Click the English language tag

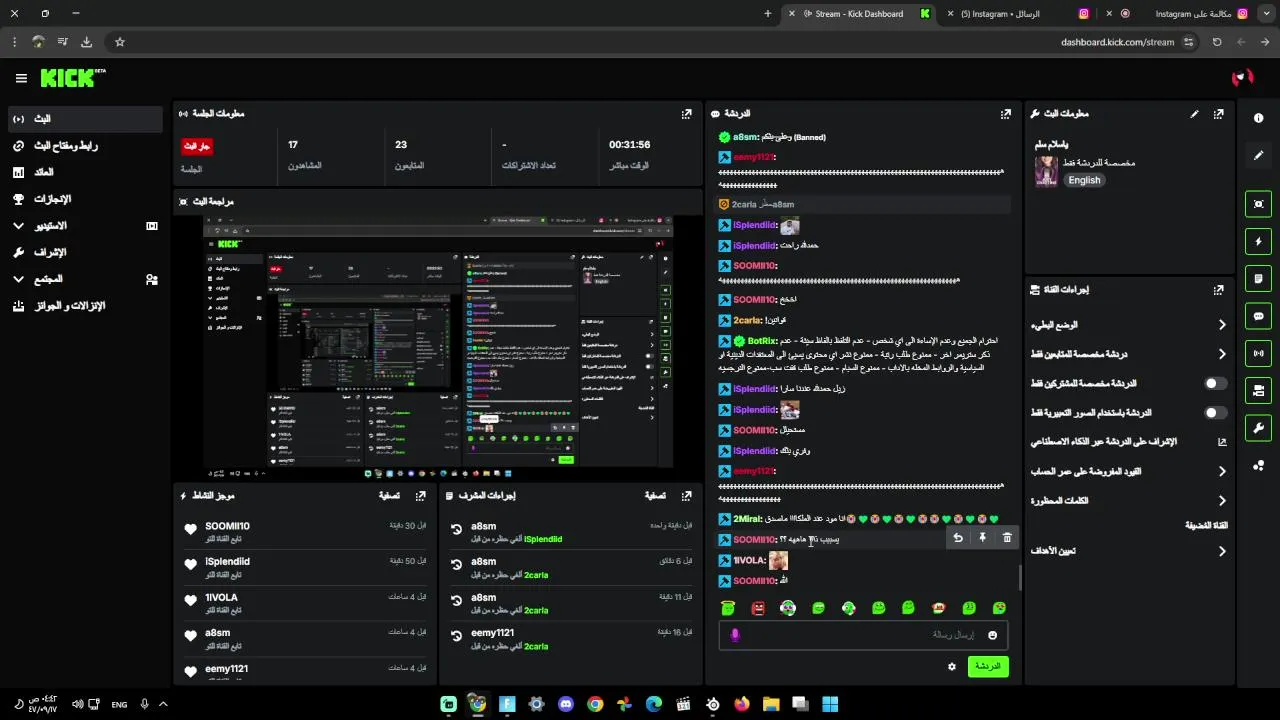tap(1084, 180)
